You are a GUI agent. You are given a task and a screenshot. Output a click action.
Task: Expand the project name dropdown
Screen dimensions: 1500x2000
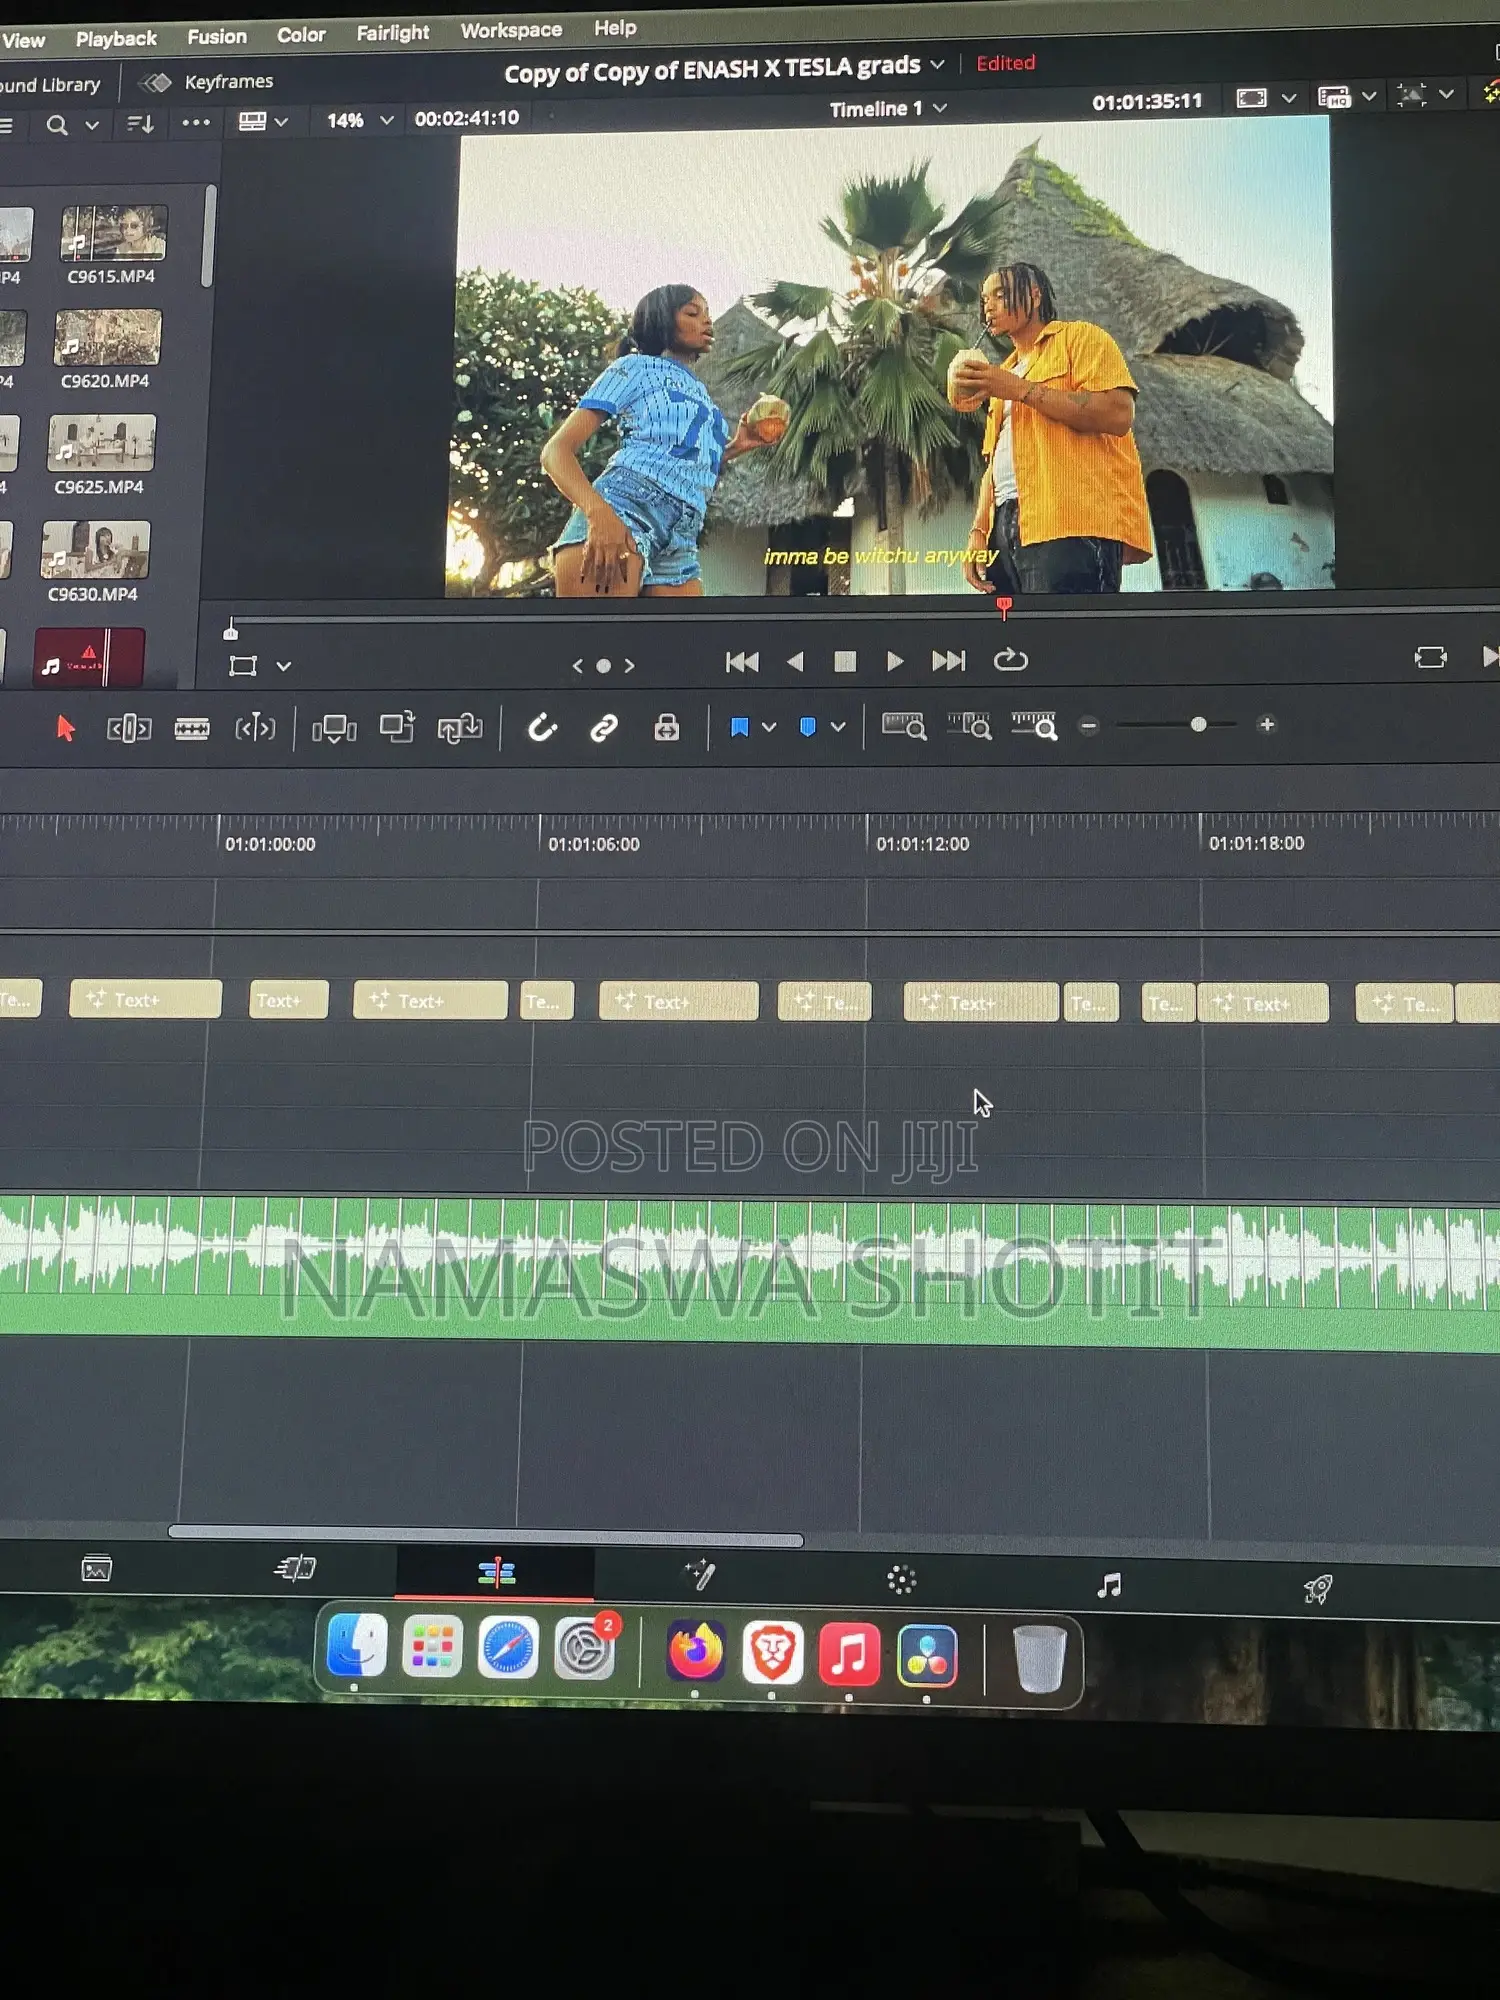[937, 65]
